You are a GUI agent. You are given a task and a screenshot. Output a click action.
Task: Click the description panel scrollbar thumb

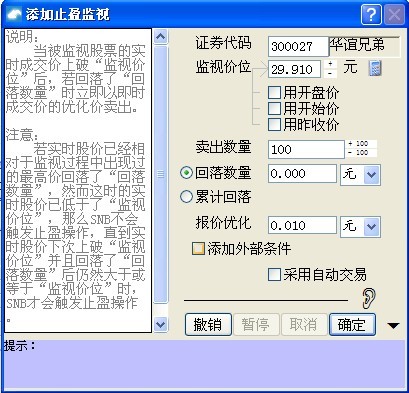coord(161,174)
